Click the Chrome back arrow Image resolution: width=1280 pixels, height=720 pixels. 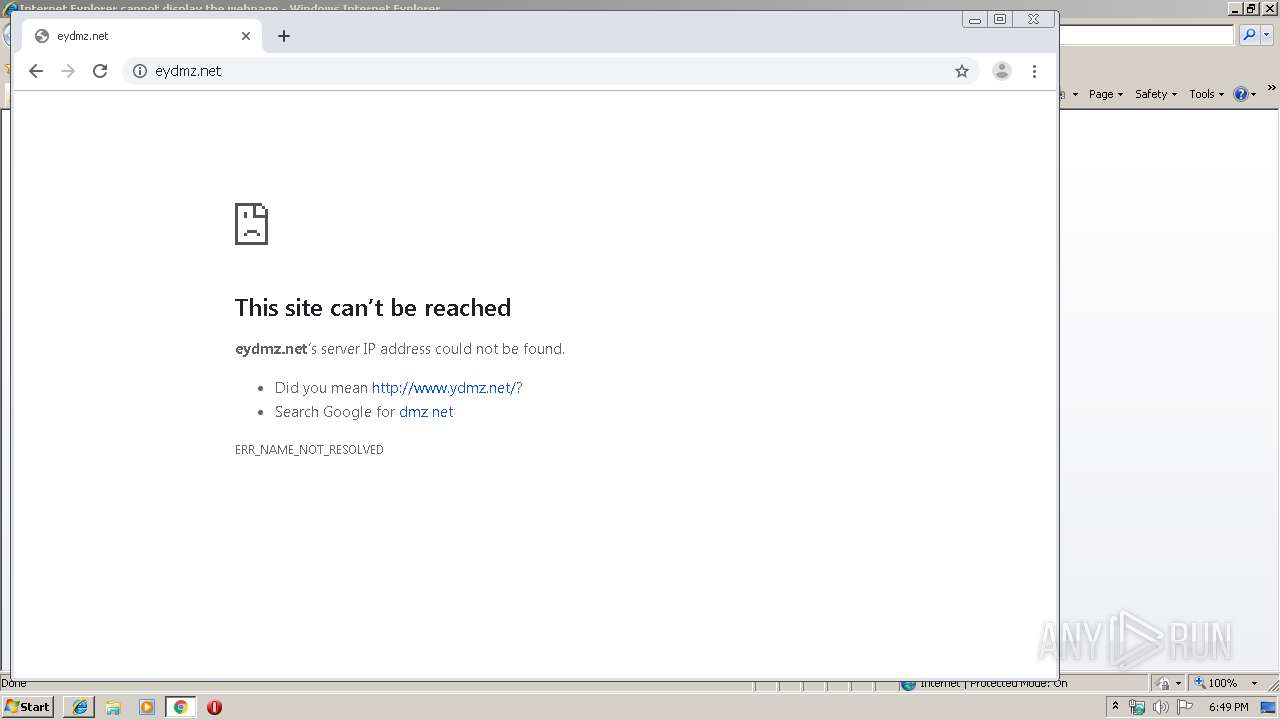[36, 71]
